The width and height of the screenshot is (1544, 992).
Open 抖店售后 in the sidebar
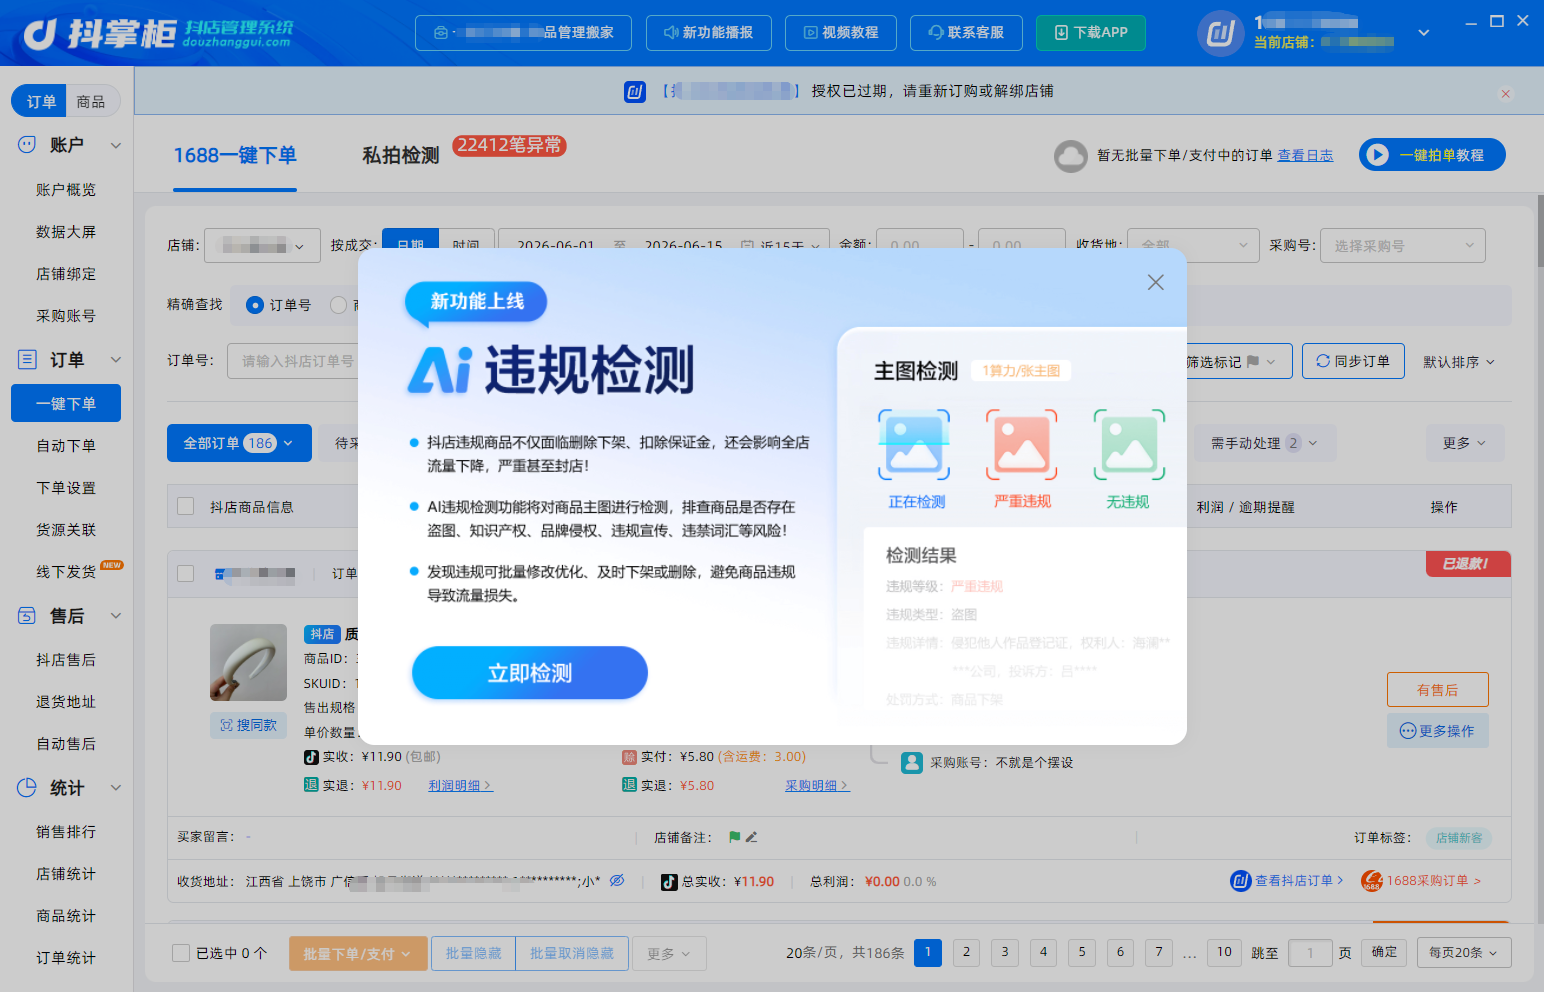[66, 660]
